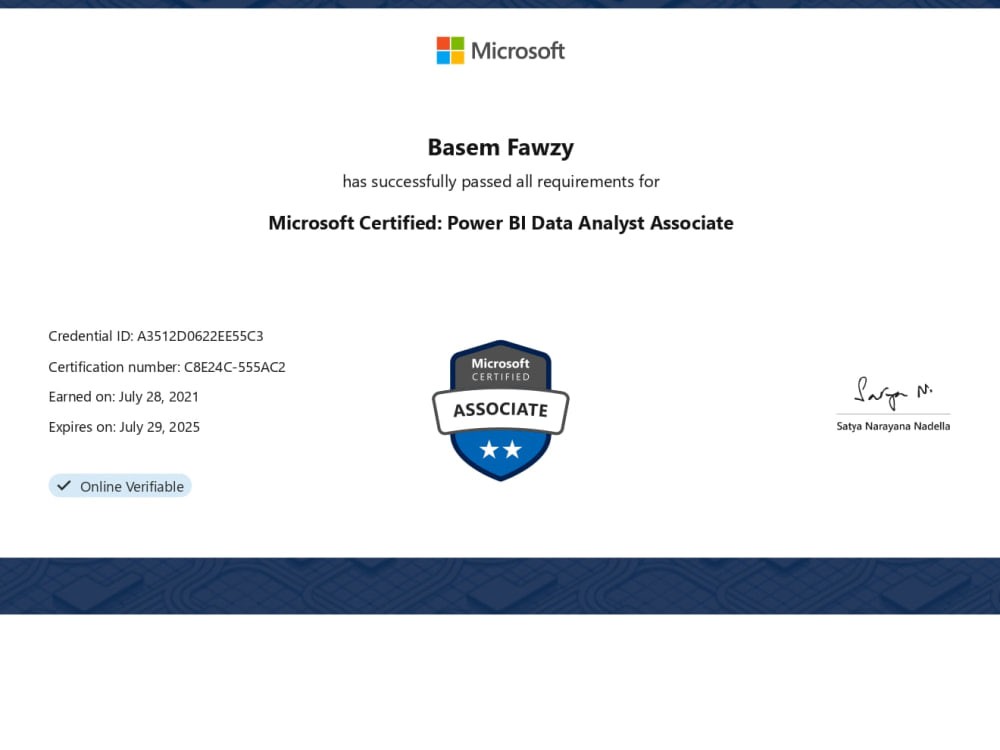Image resolution: width=1000 pixels, height=750 pixels.
Task: Click the Microsoft wordmark text
Action: pyautogui.click(x=517, y=50)
